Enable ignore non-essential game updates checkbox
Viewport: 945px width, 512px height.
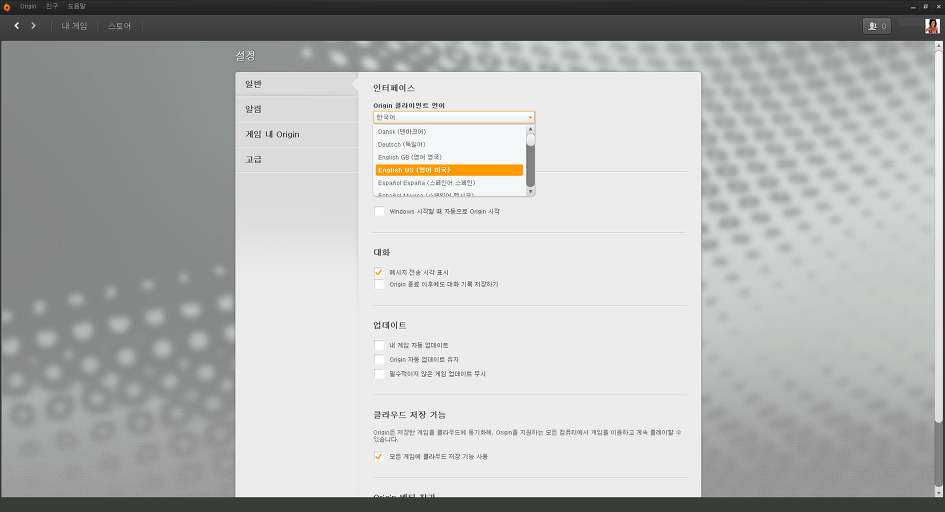click(379, 374)
